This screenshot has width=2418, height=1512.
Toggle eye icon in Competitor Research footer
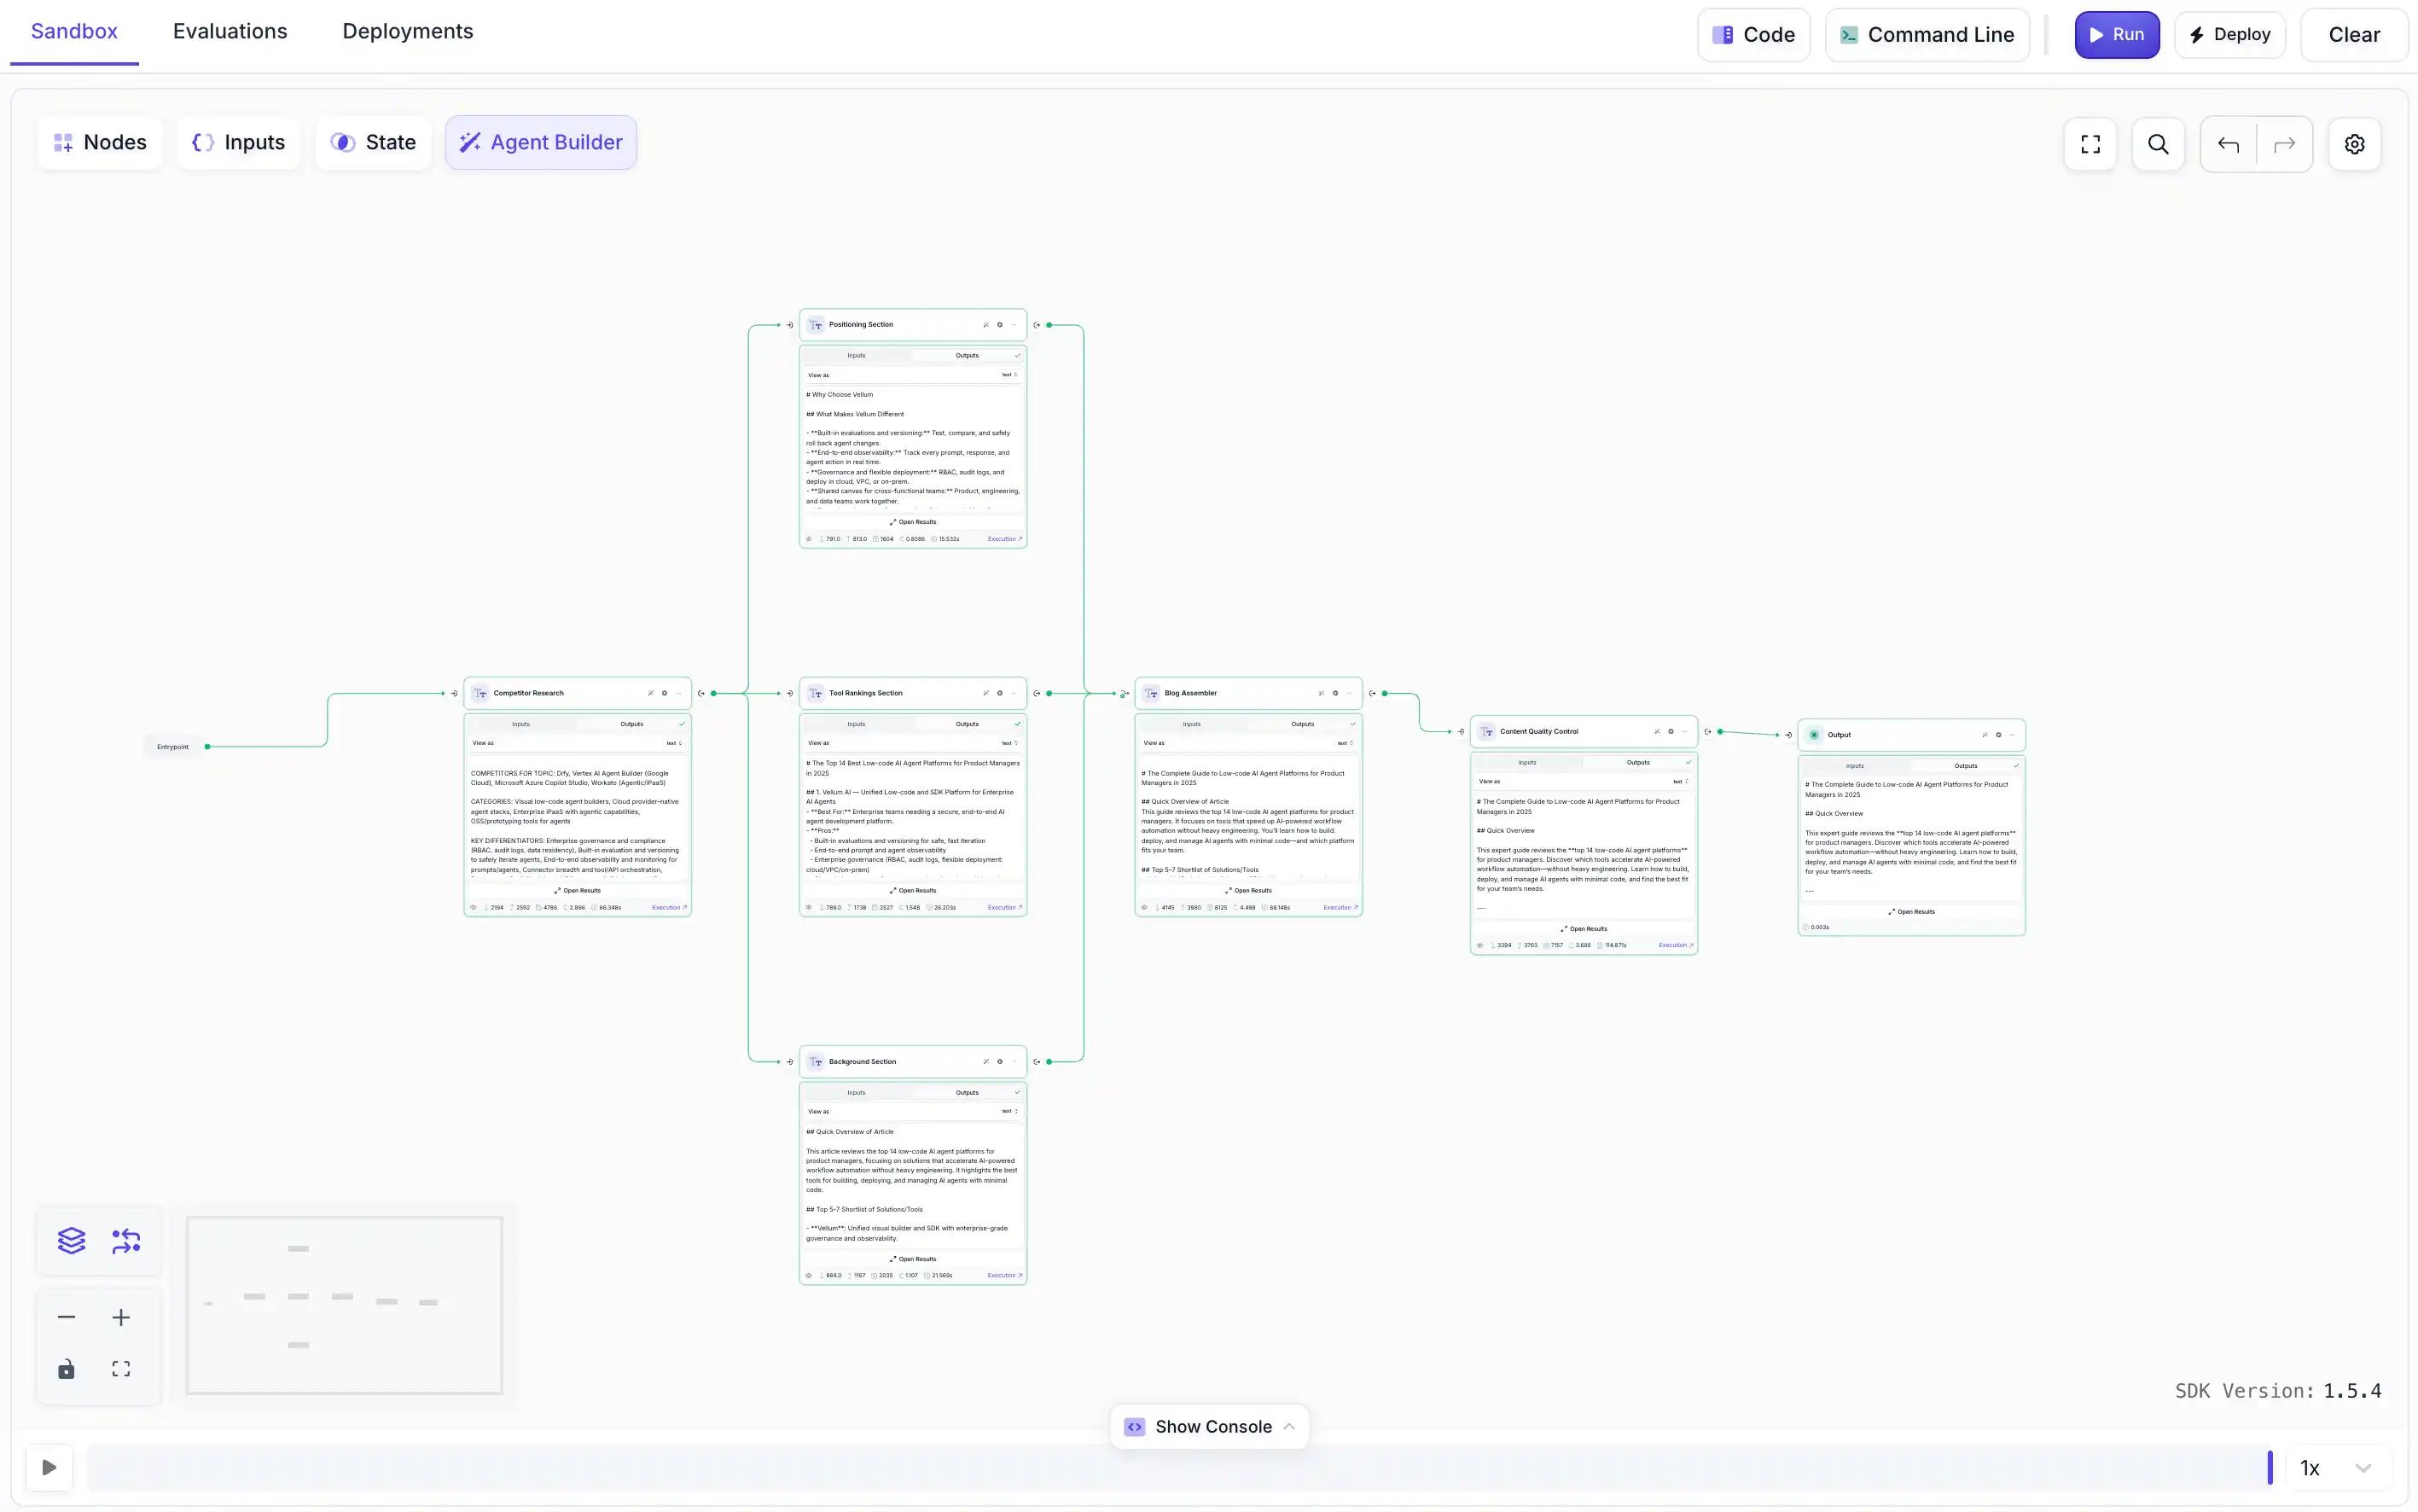[474, 908]
